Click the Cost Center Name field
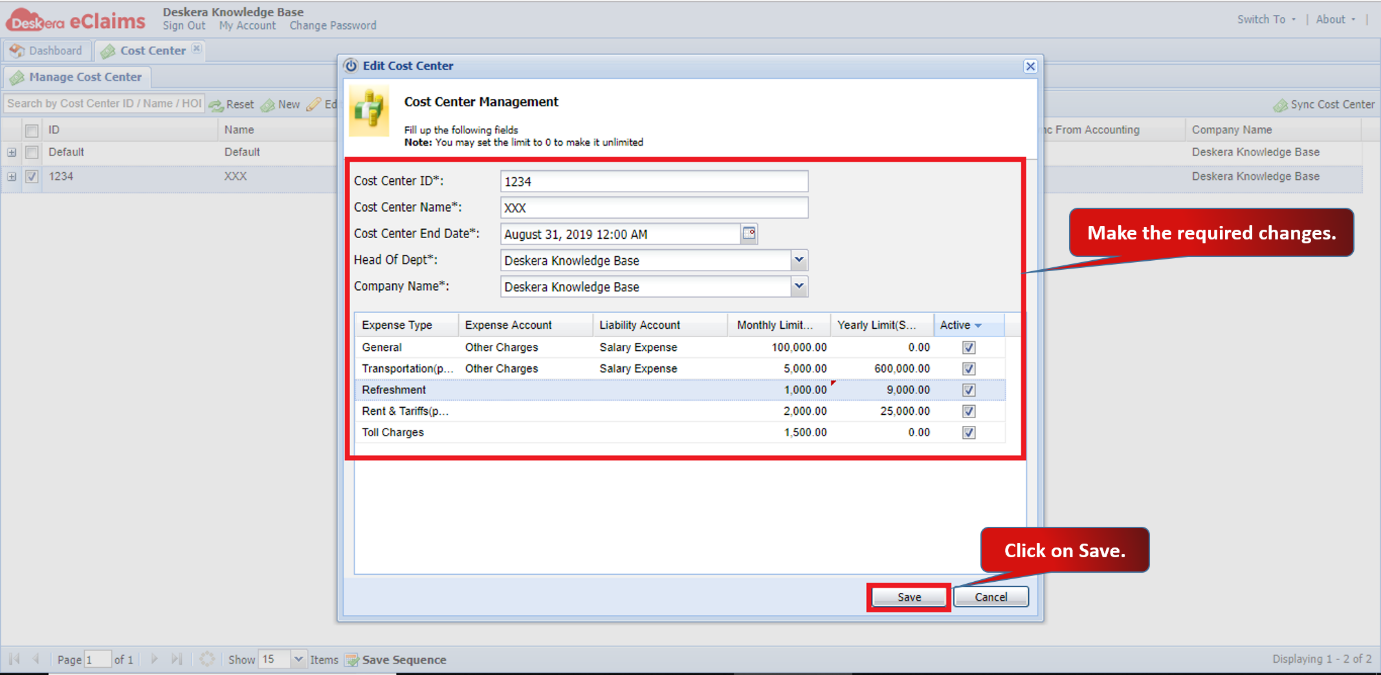 654,208
